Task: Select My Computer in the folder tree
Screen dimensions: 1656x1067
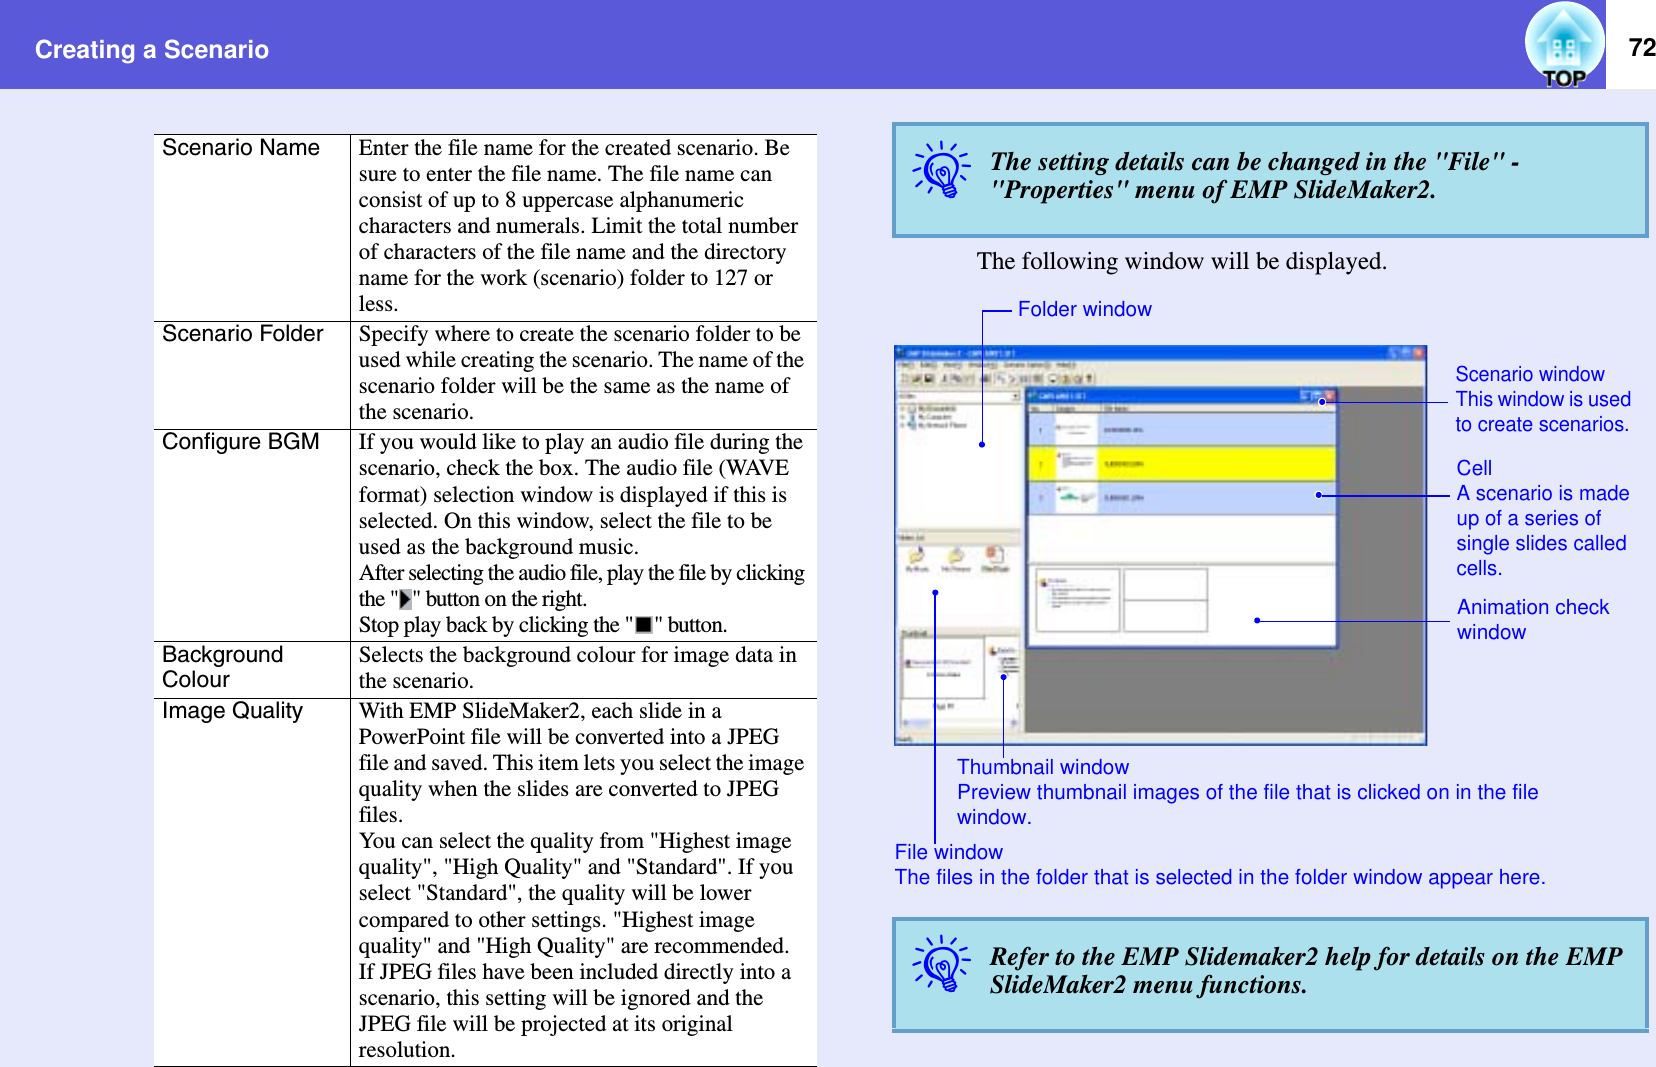Action: point(935,417)
